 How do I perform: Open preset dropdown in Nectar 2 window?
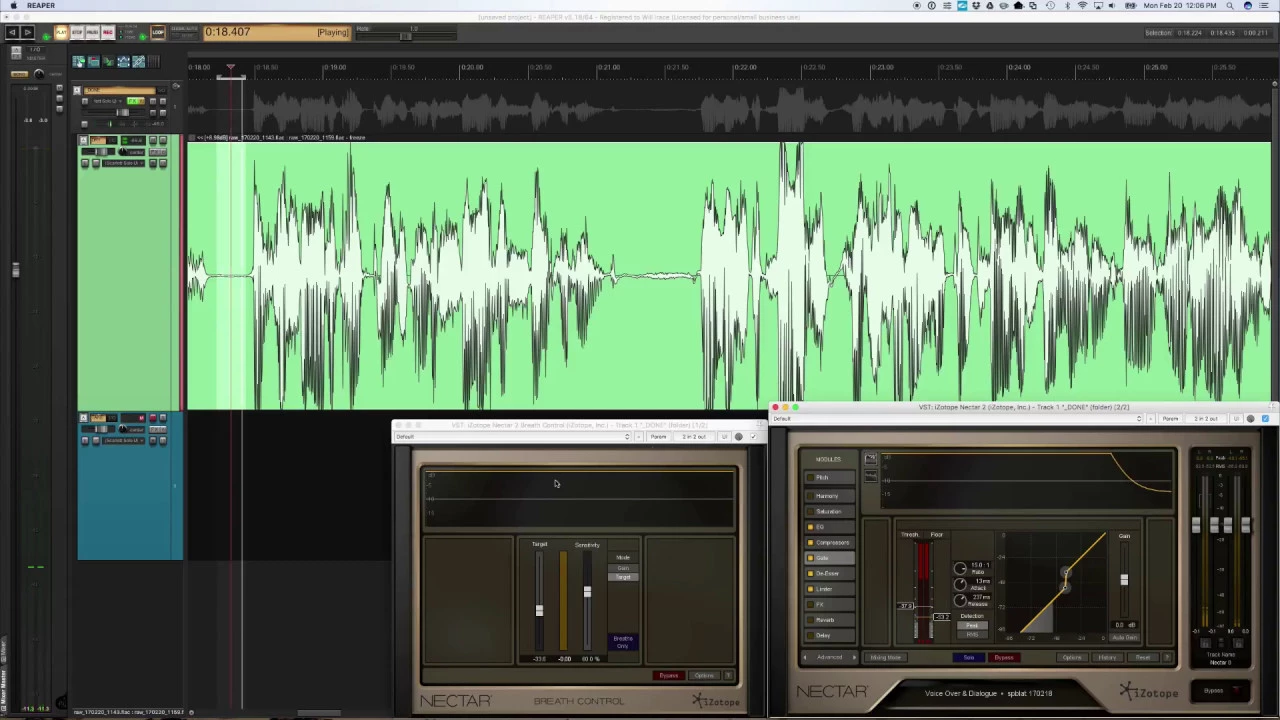click(x=958, y=418)
